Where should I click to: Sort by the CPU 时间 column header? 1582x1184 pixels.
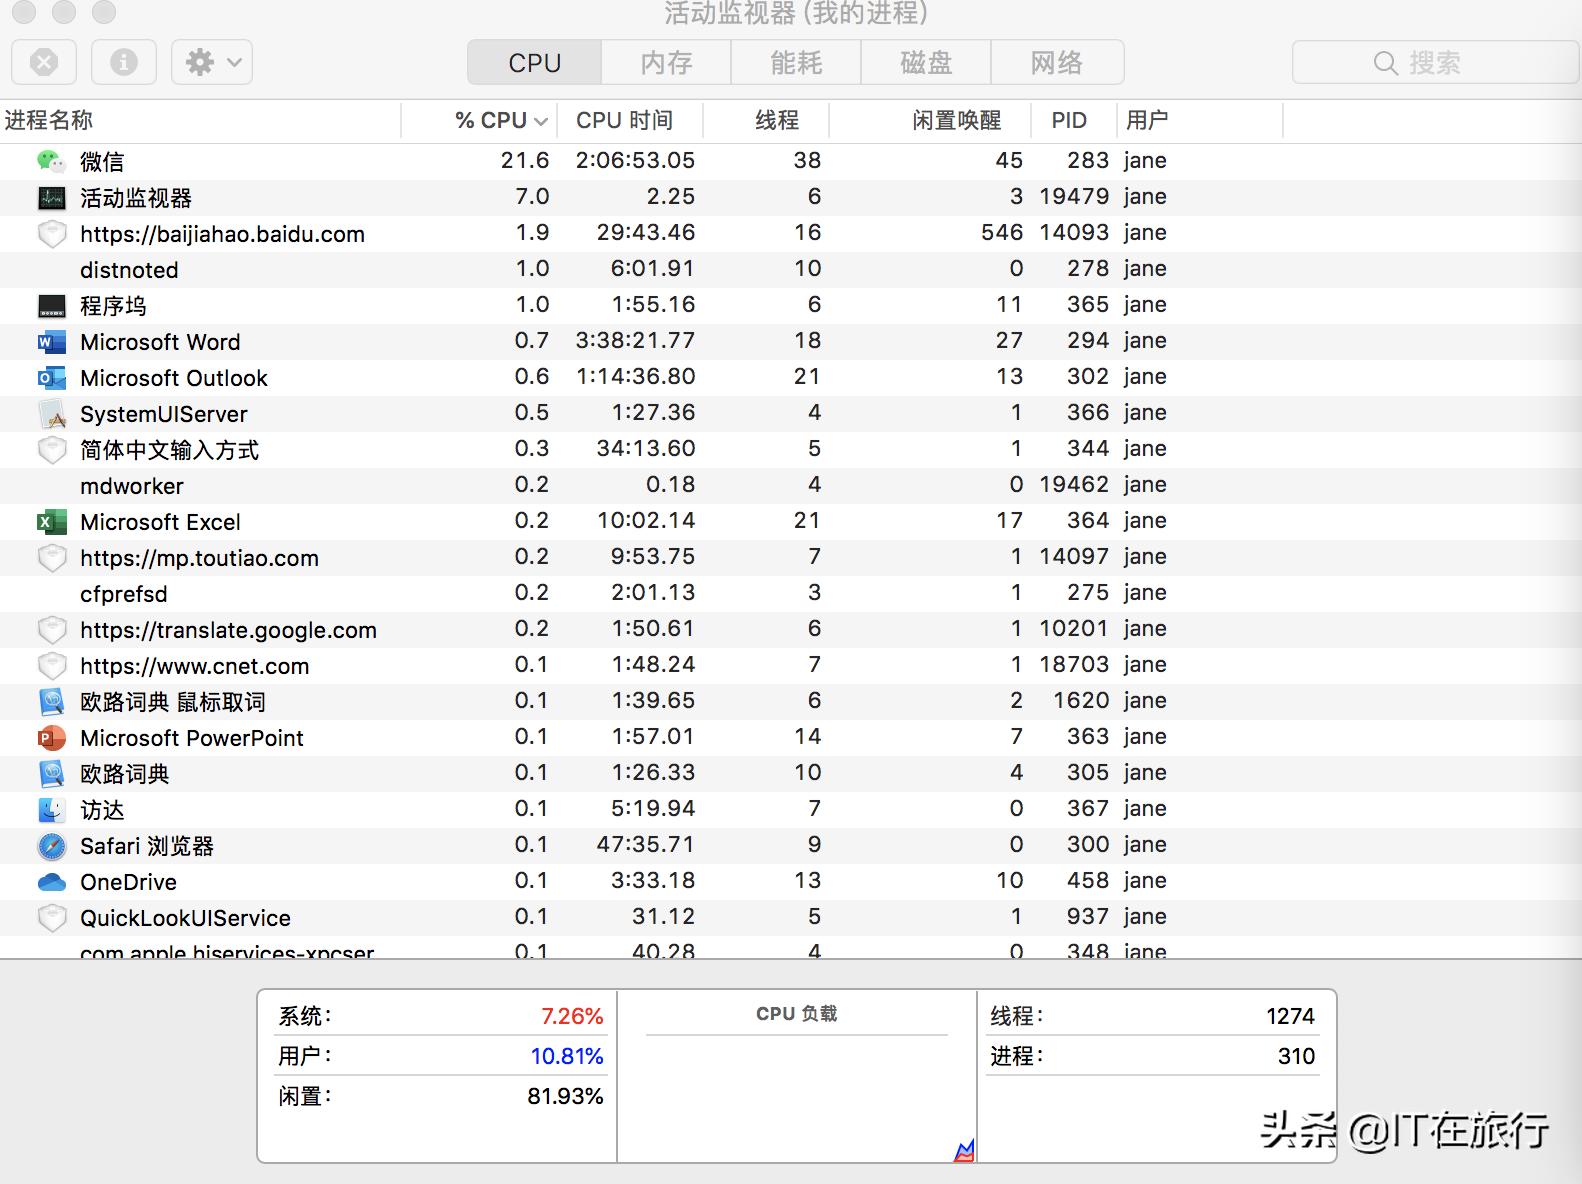tap(630, 120)
